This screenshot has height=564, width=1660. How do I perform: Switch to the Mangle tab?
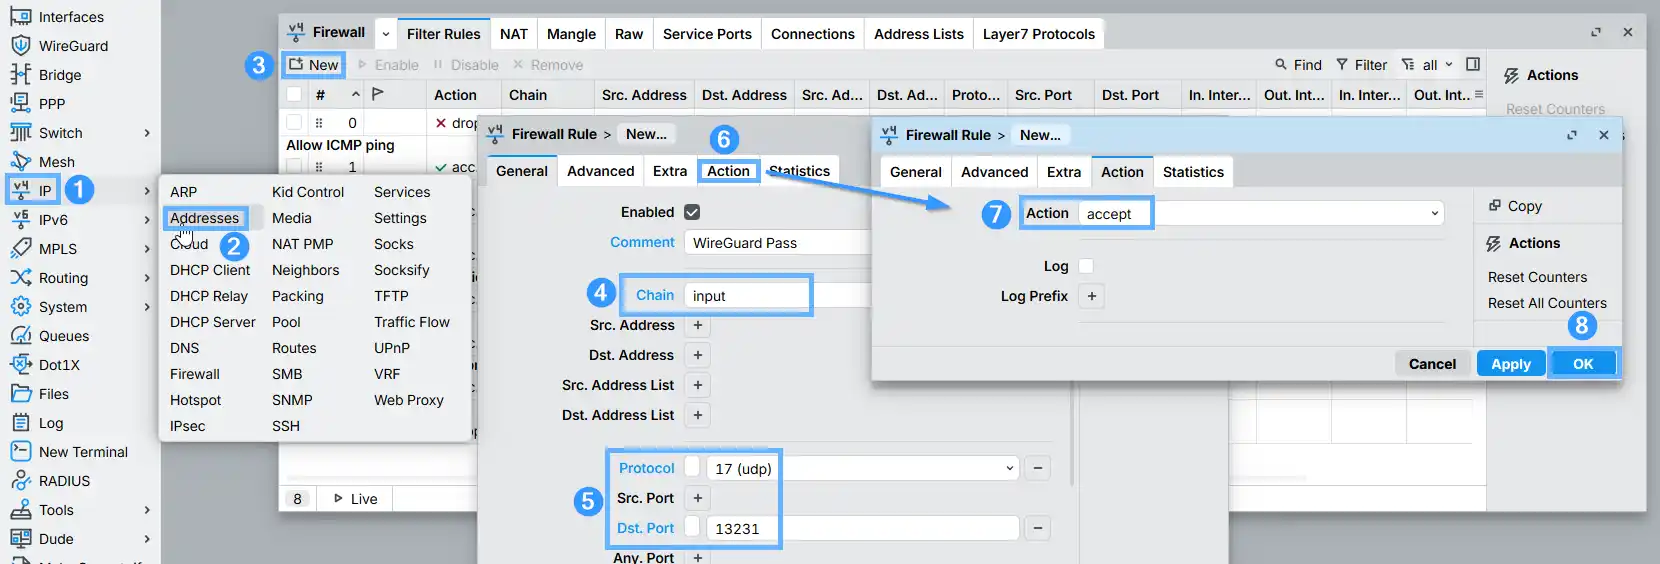572,34
